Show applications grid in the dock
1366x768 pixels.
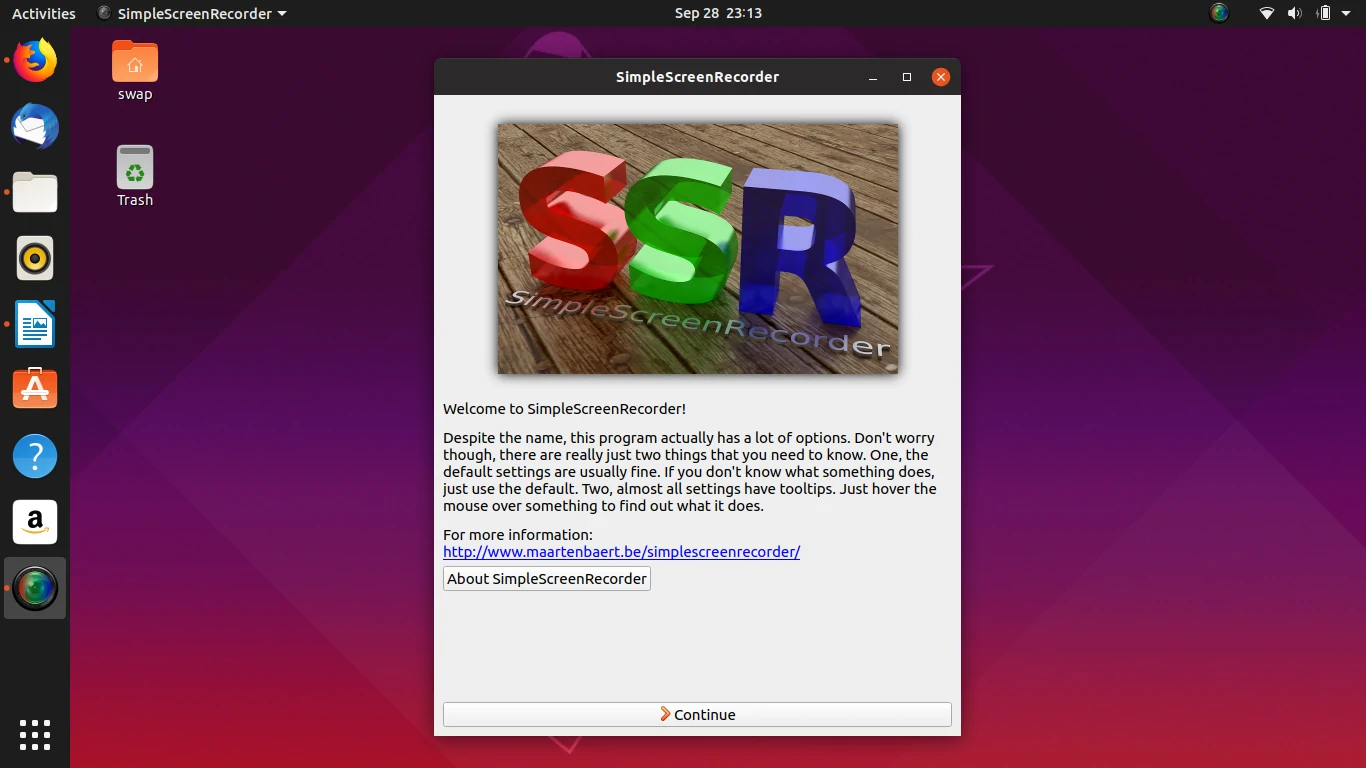35,734
